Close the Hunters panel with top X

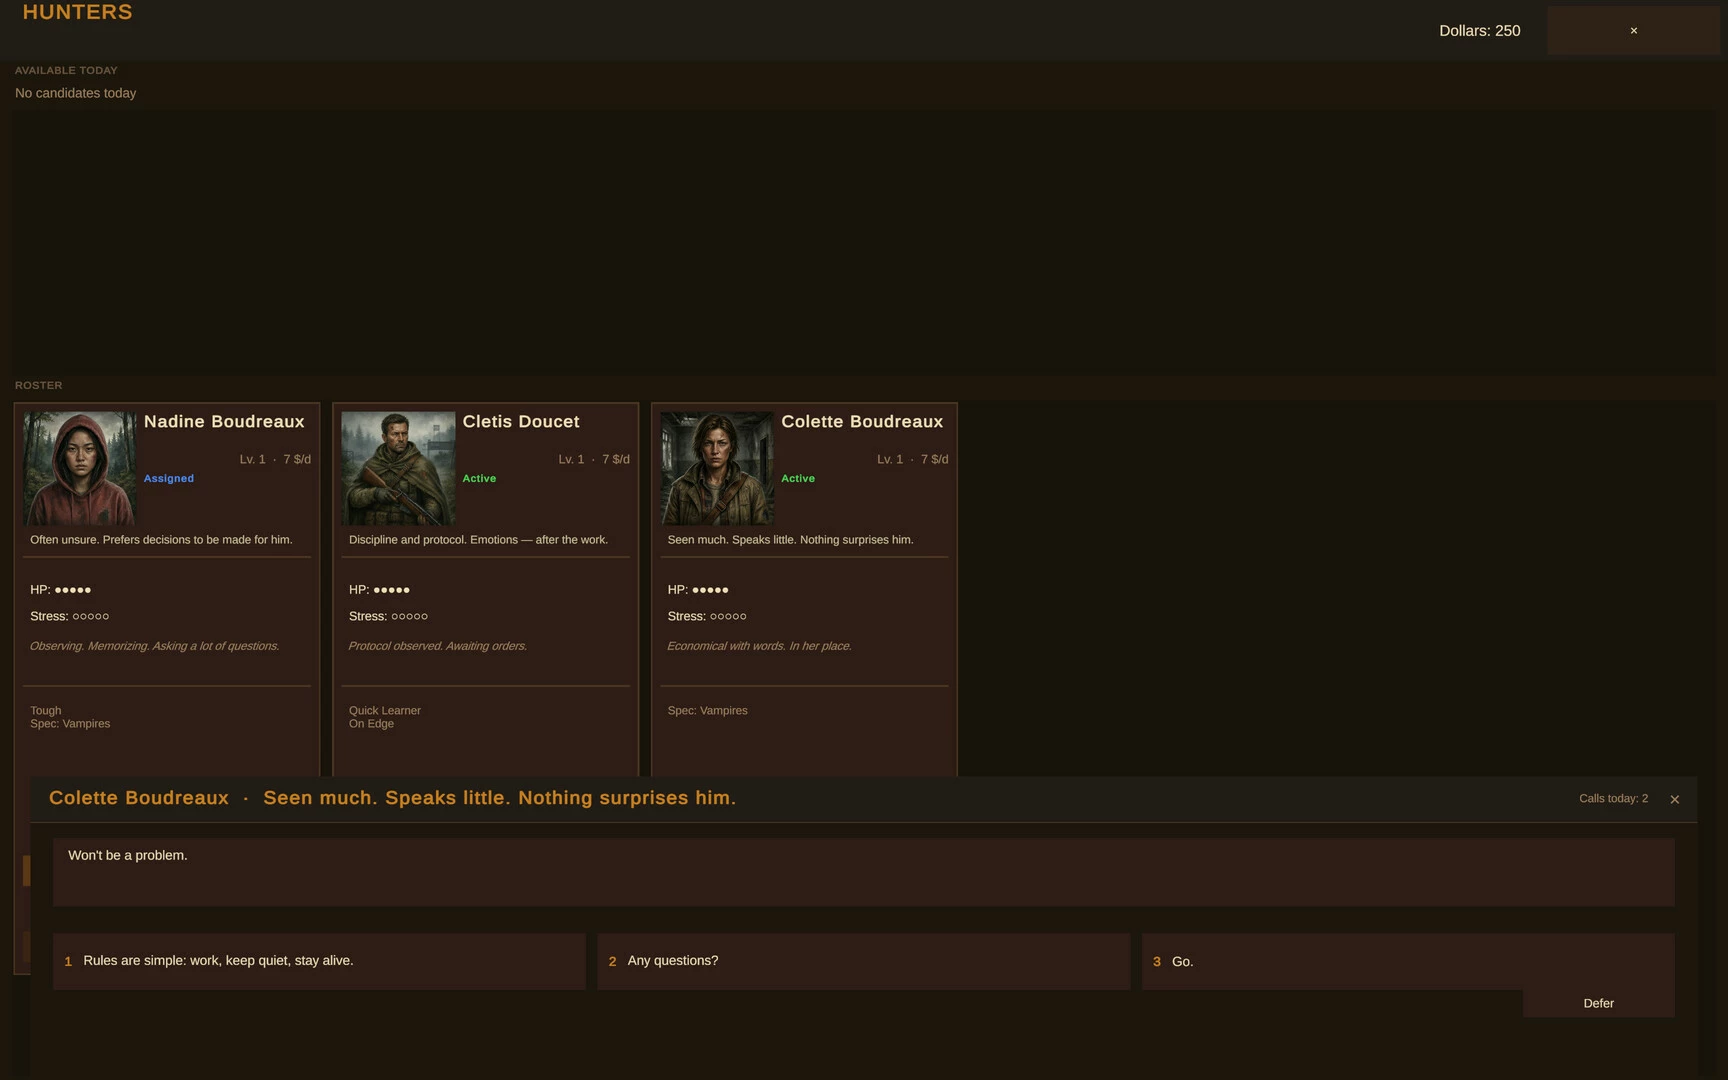[x=1633, y=31]
